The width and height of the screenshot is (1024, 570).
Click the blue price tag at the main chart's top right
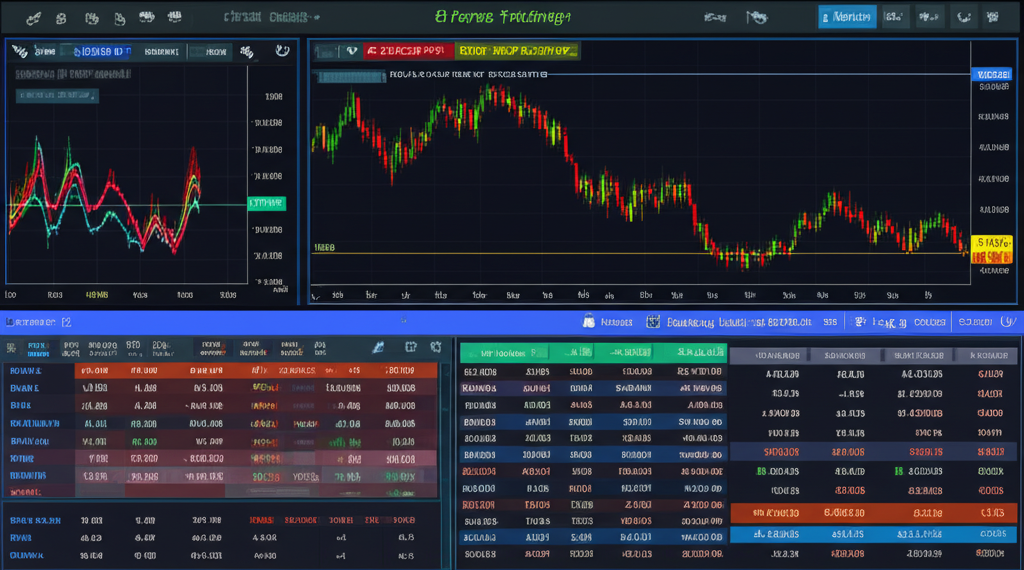pos(992,74)
